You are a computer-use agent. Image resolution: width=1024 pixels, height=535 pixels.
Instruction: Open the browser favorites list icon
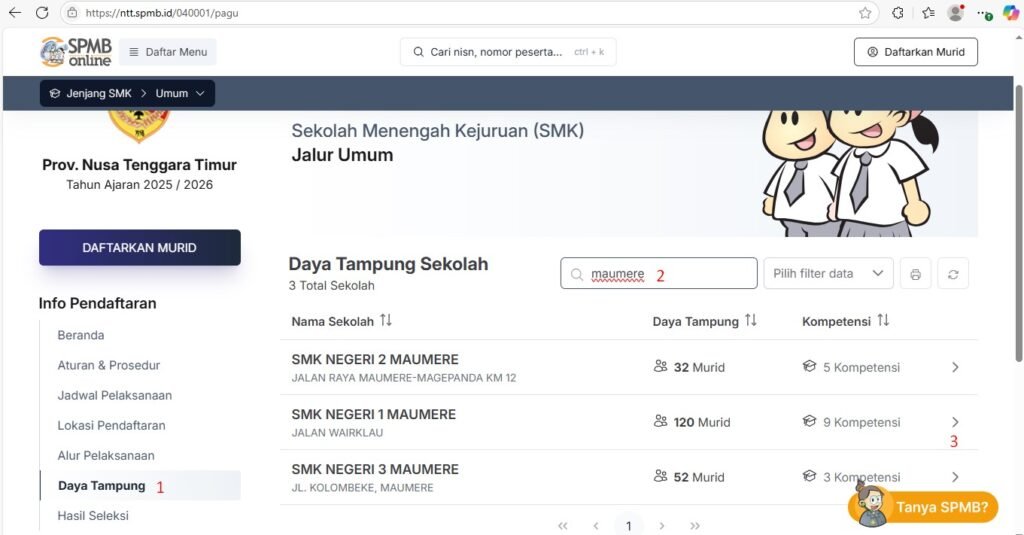[x=928, y=12]
